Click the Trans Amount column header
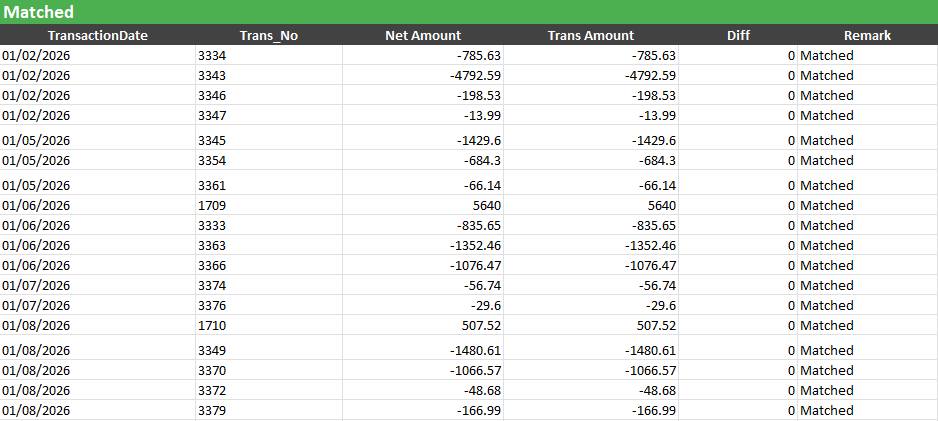Screen dimensions: 938x421 point(591,35)
